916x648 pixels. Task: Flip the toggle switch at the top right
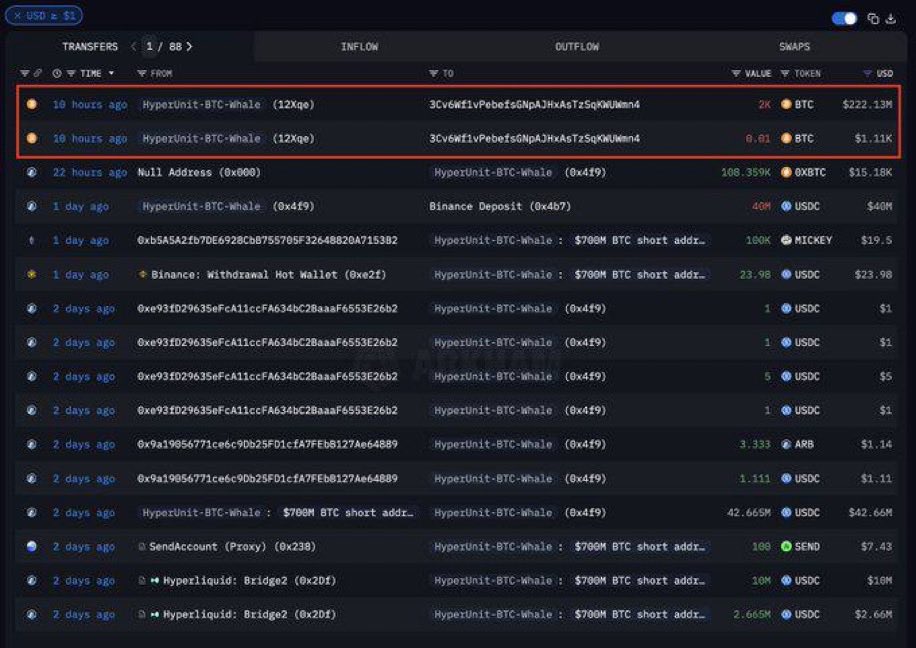point(843,17)
